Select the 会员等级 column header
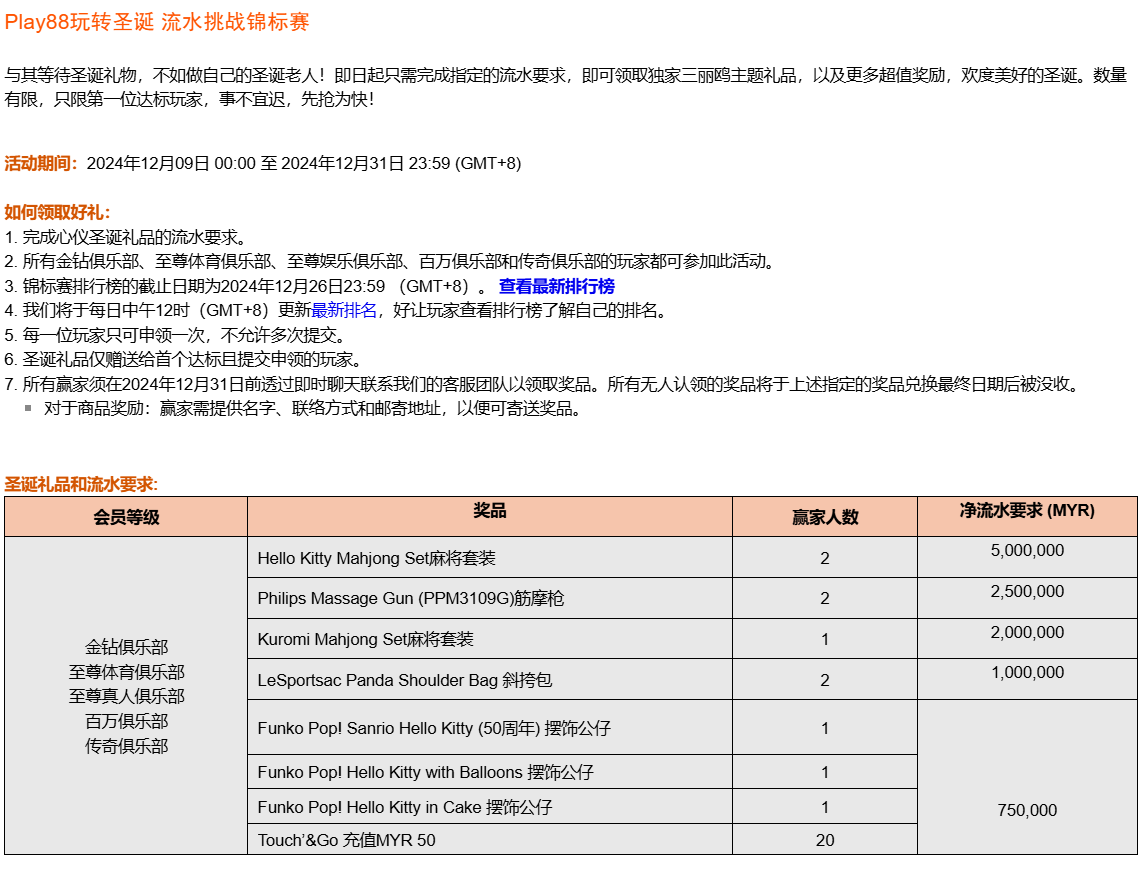Image resolution: width=1148 pixels, height=870 pixels. (x=126, y=517)
